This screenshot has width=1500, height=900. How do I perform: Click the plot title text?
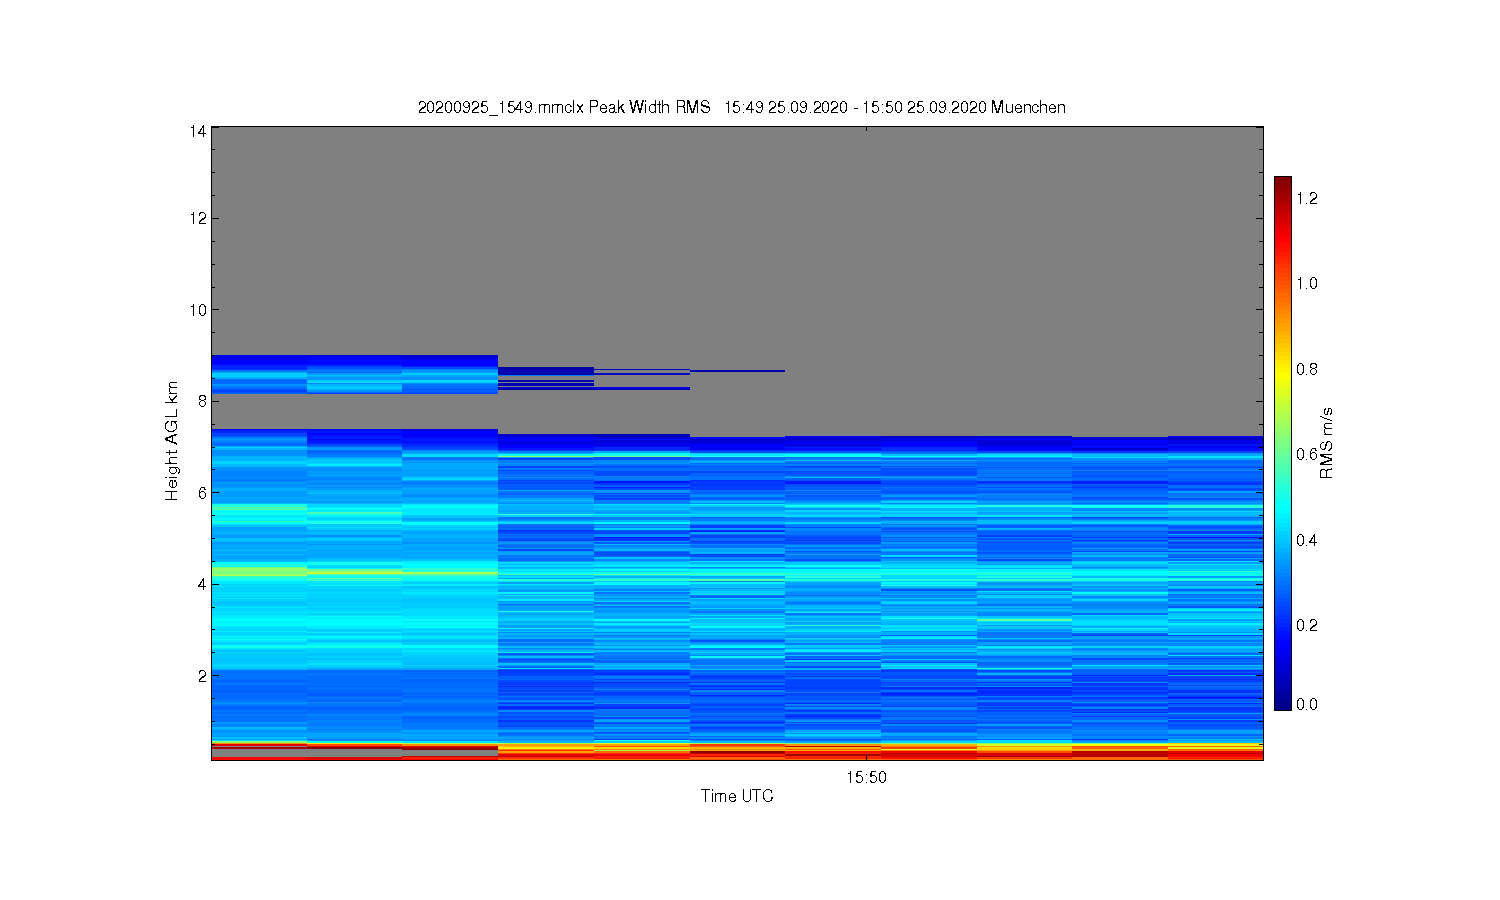[741, 107]
